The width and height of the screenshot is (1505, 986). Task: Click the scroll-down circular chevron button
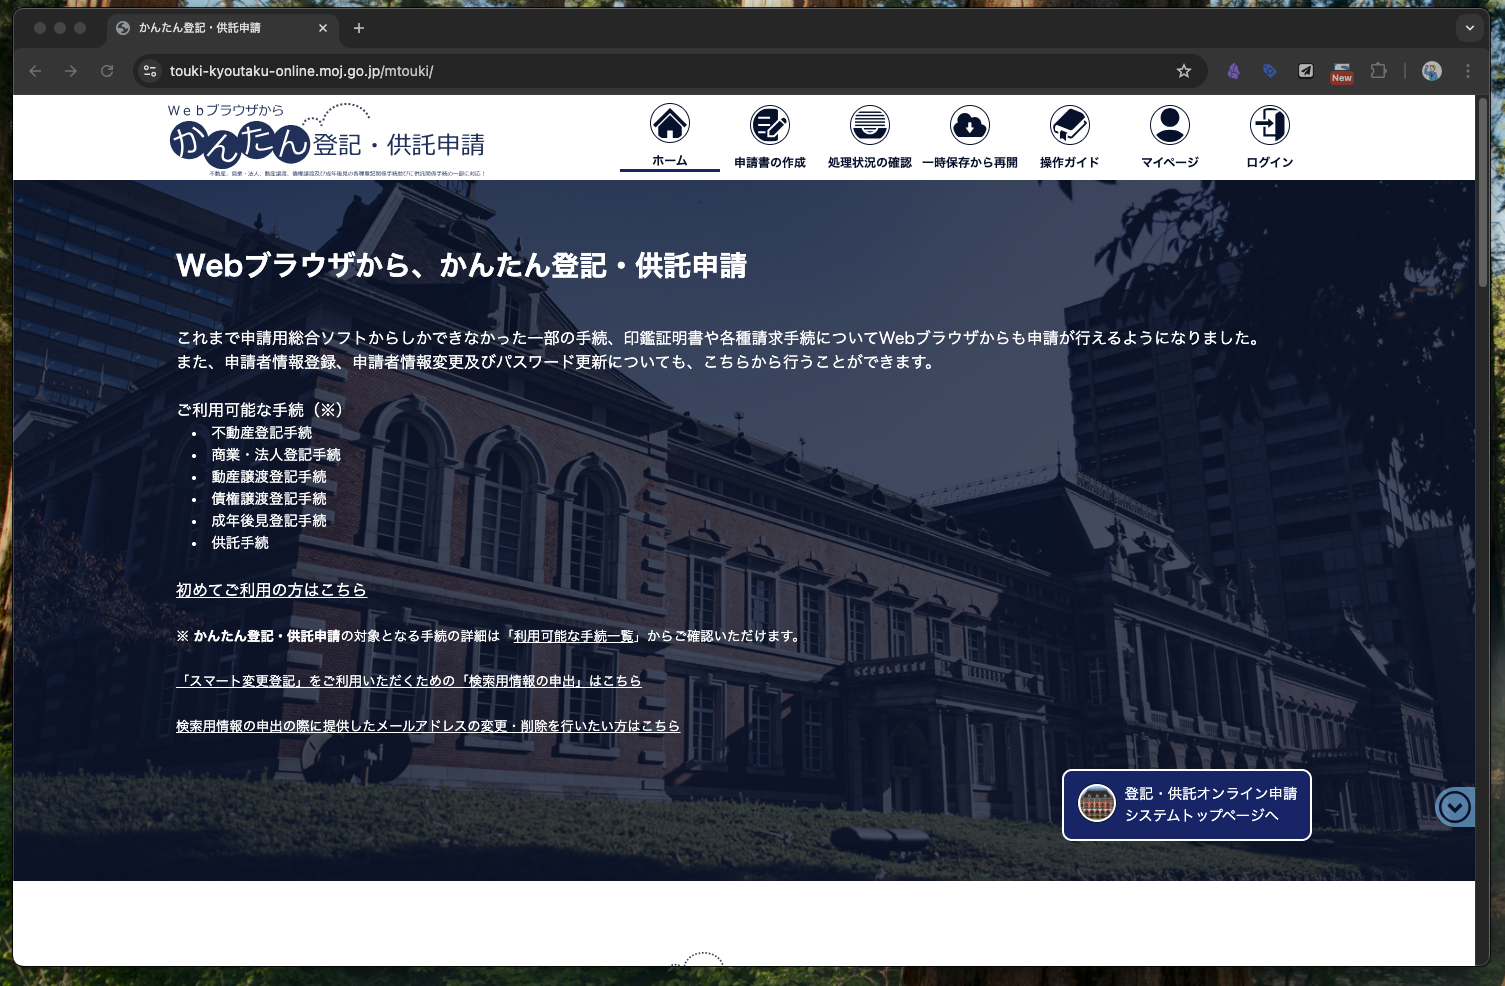[1454, 806]
